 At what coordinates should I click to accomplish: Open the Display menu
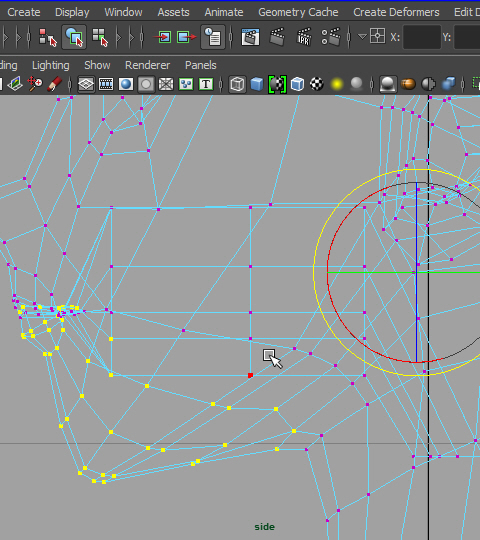click(x=72, y=12)
